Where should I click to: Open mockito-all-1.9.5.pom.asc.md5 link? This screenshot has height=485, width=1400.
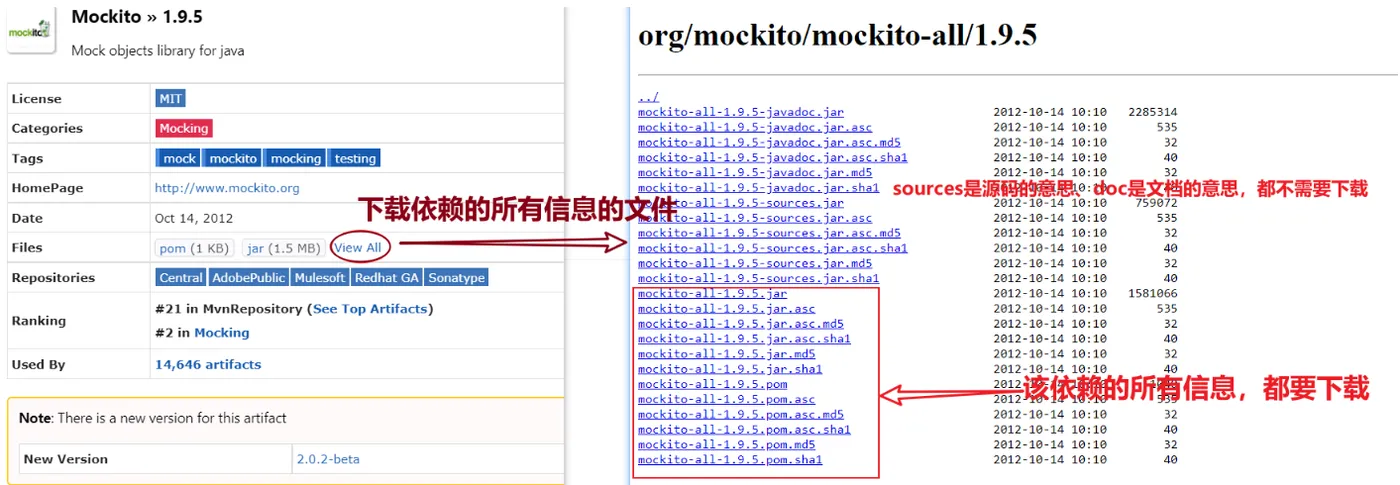coord(741,414)
